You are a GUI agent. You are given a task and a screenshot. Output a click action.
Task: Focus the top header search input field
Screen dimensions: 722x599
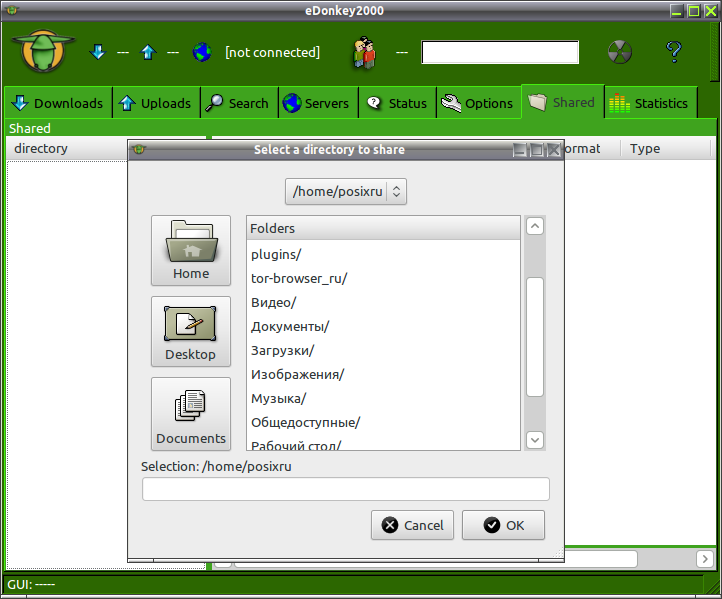pos(500,52)
